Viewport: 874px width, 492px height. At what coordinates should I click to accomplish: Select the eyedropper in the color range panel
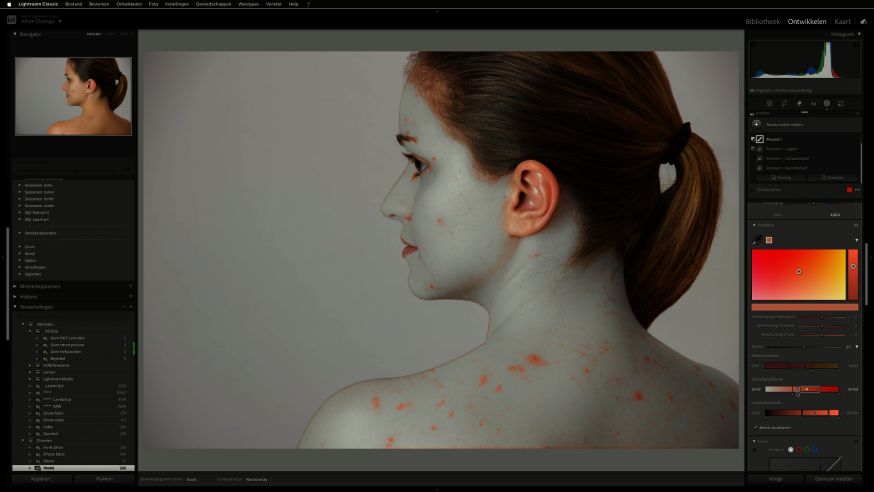click(x=754, y=240)
